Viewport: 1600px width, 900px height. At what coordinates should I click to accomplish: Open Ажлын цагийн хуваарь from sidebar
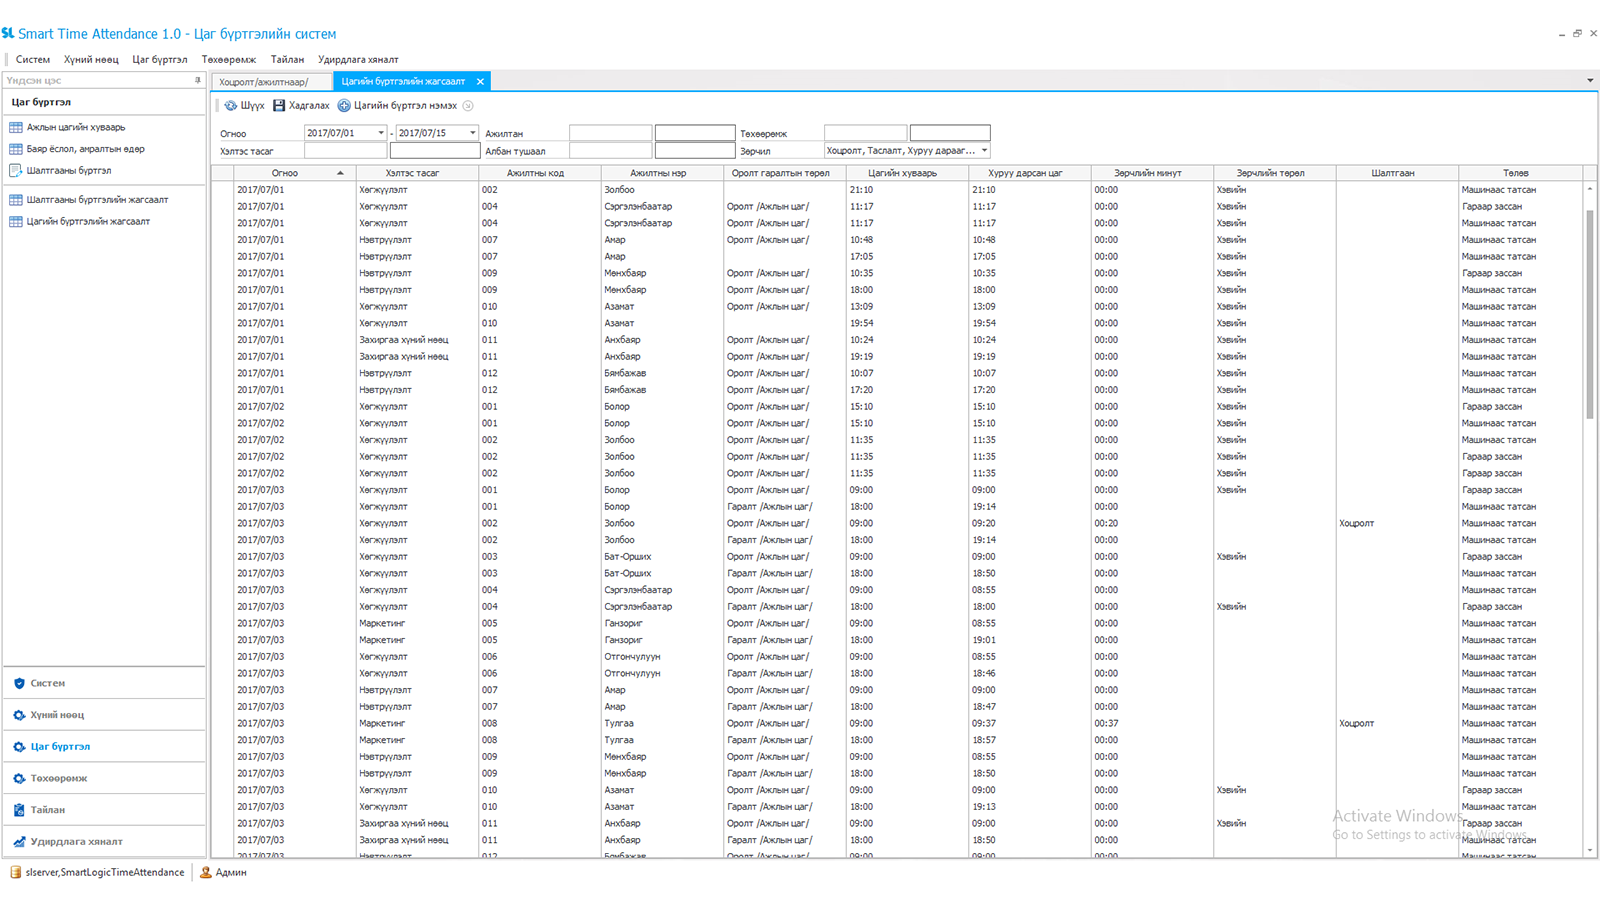click(76, 127)
